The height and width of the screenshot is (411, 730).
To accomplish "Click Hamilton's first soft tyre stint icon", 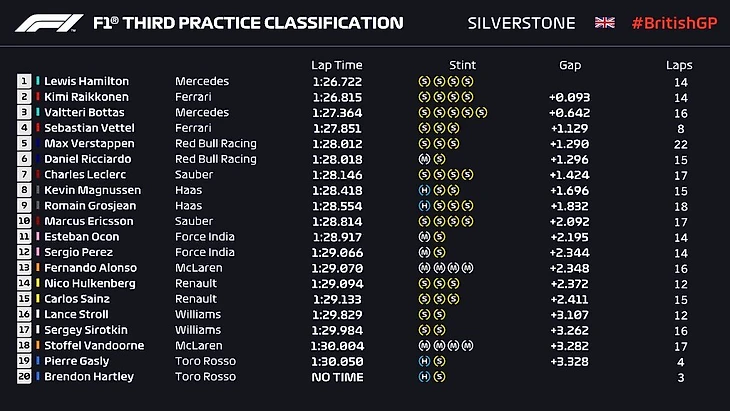I will (424, 81).
